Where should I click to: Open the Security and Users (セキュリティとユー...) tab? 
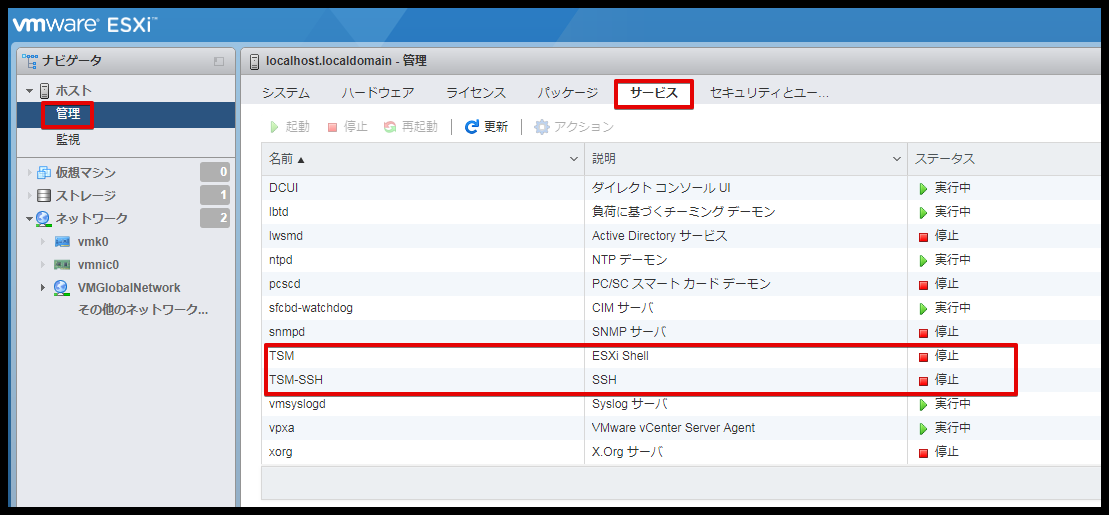pyautogui.click(x=769, y=93)
